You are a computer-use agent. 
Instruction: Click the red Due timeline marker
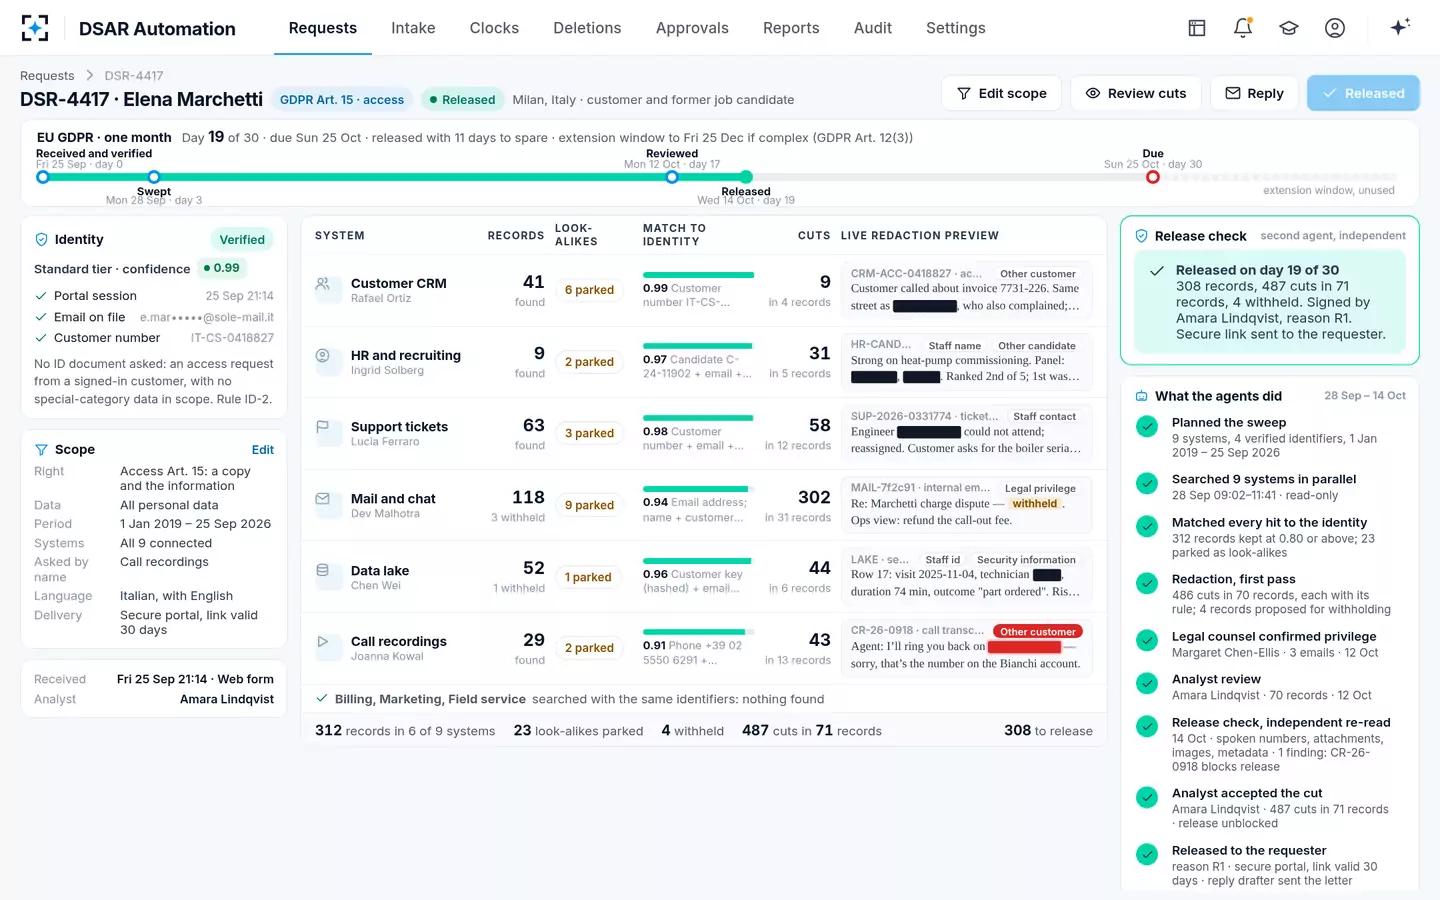point(1153,177)
